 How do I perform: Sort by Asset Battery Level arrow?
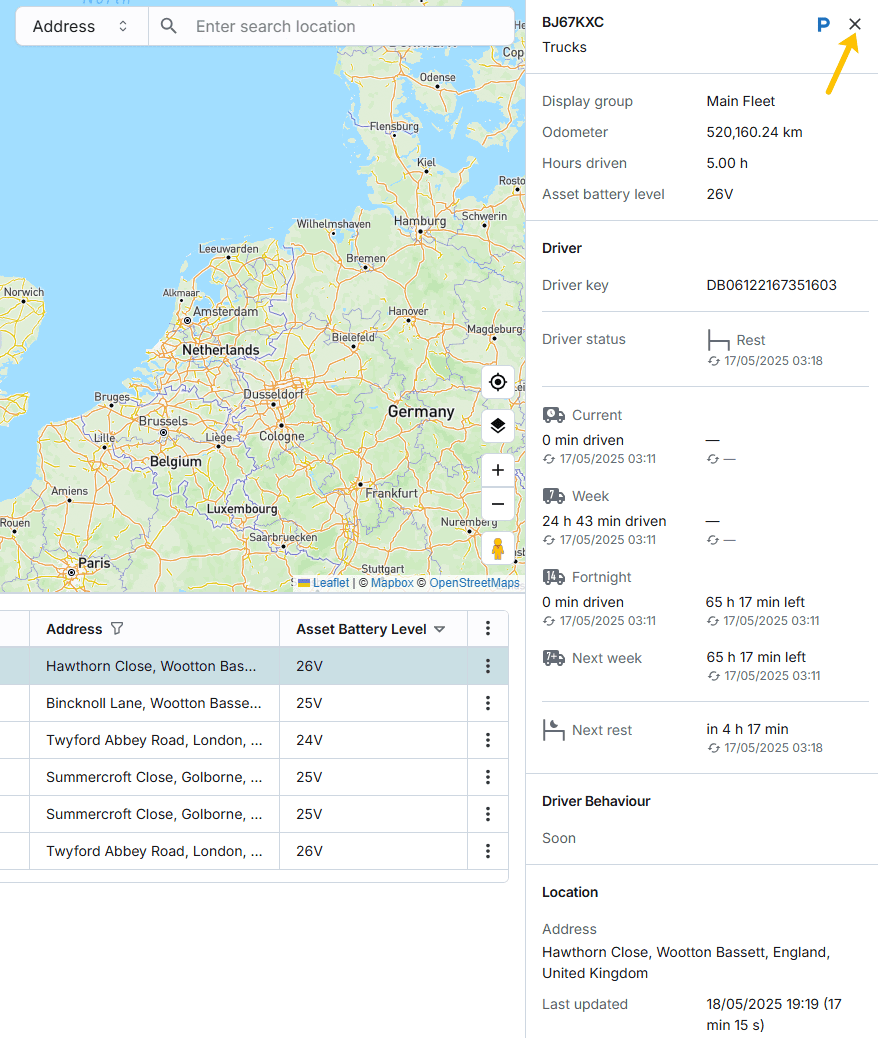pos(439,629)
